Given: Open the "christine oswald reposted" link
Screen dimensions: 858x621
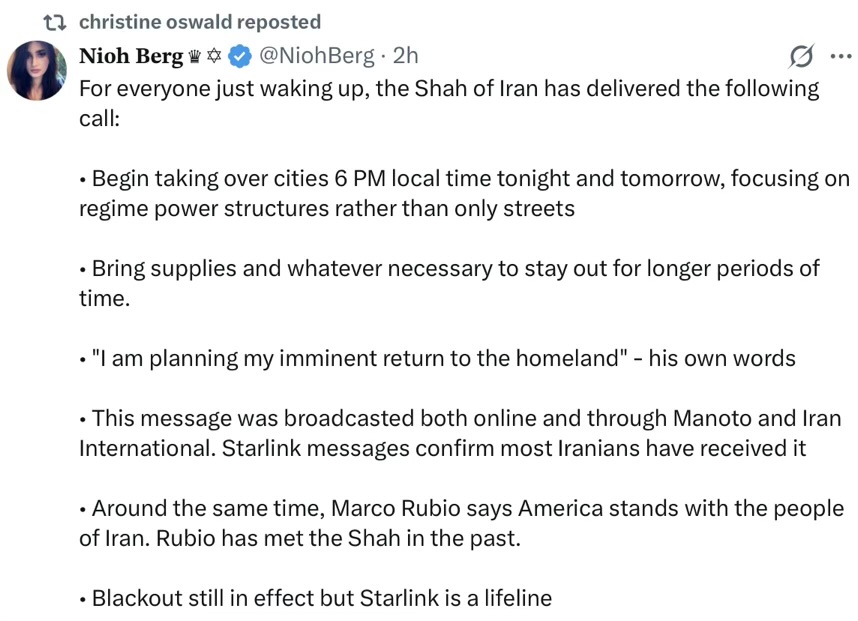Looking at the screenshot, I should point(199,22).
